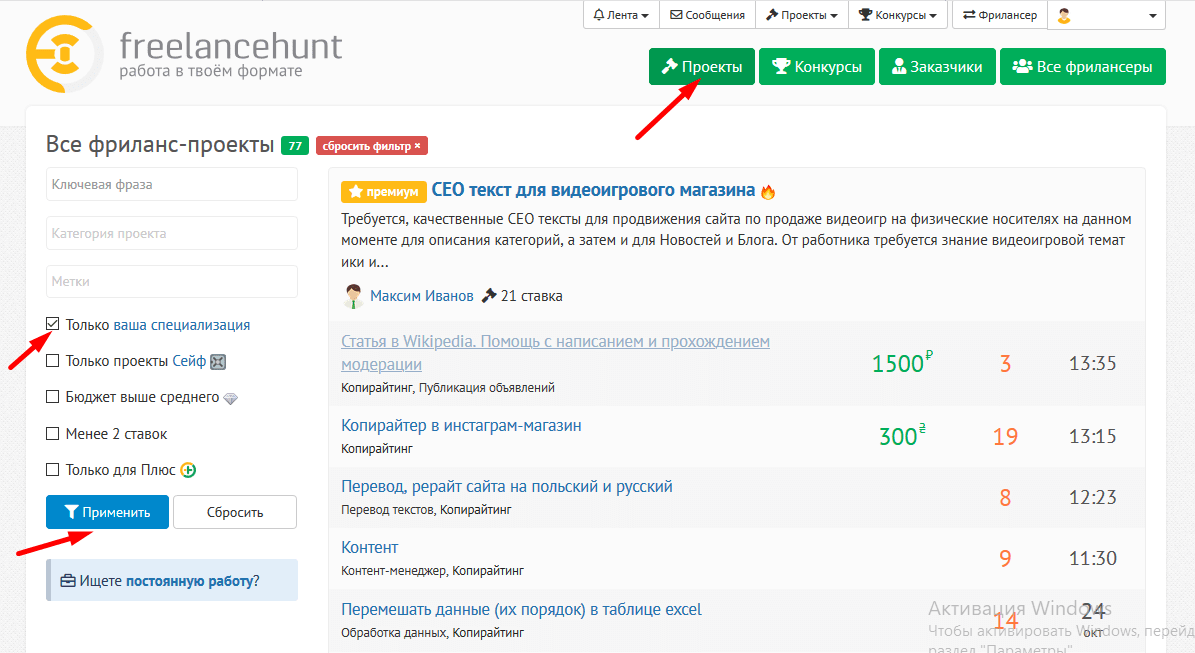
Task: Click the yellow премиум star badge
Action: pyautogui.click(x=384, y=191)
